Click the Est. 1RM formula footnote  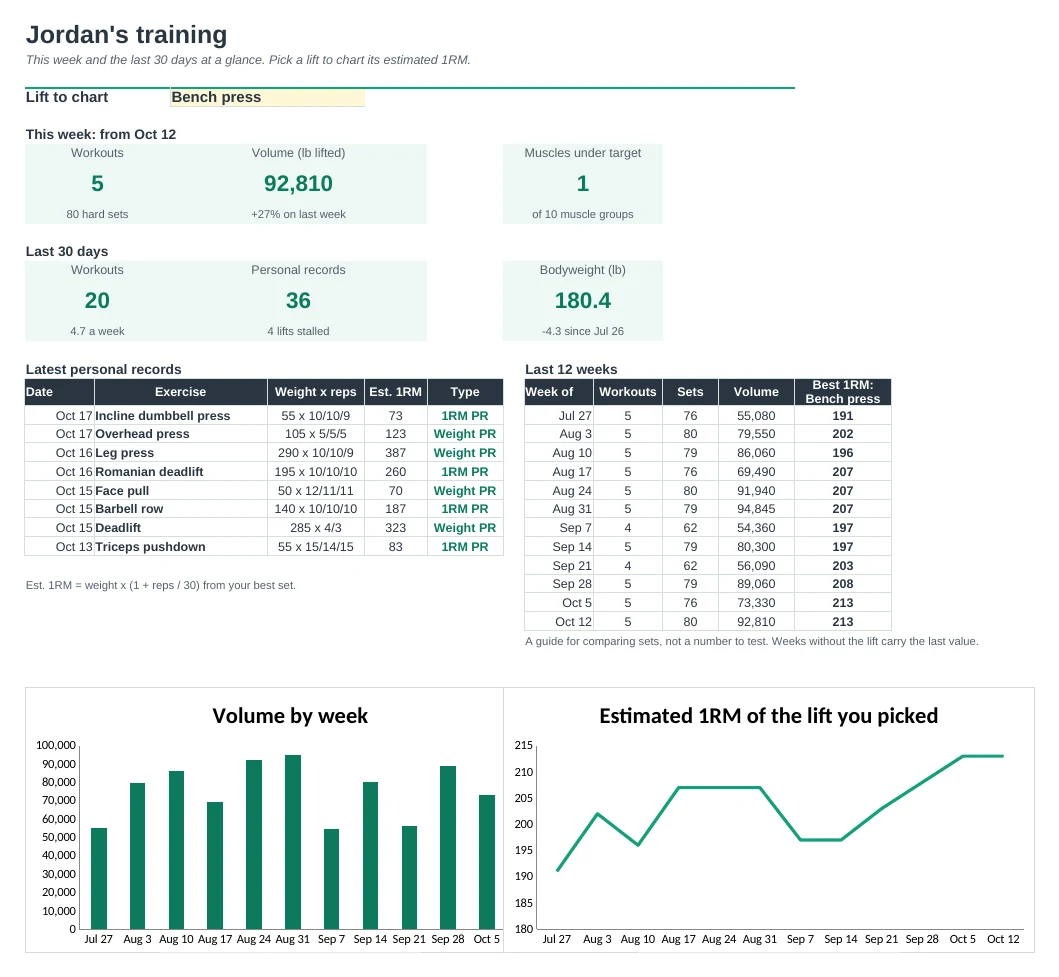161,585
